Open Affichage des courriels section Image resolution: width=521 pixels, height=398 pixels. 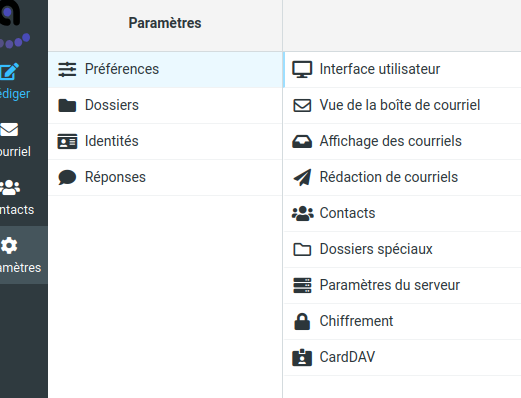point(403,141)
